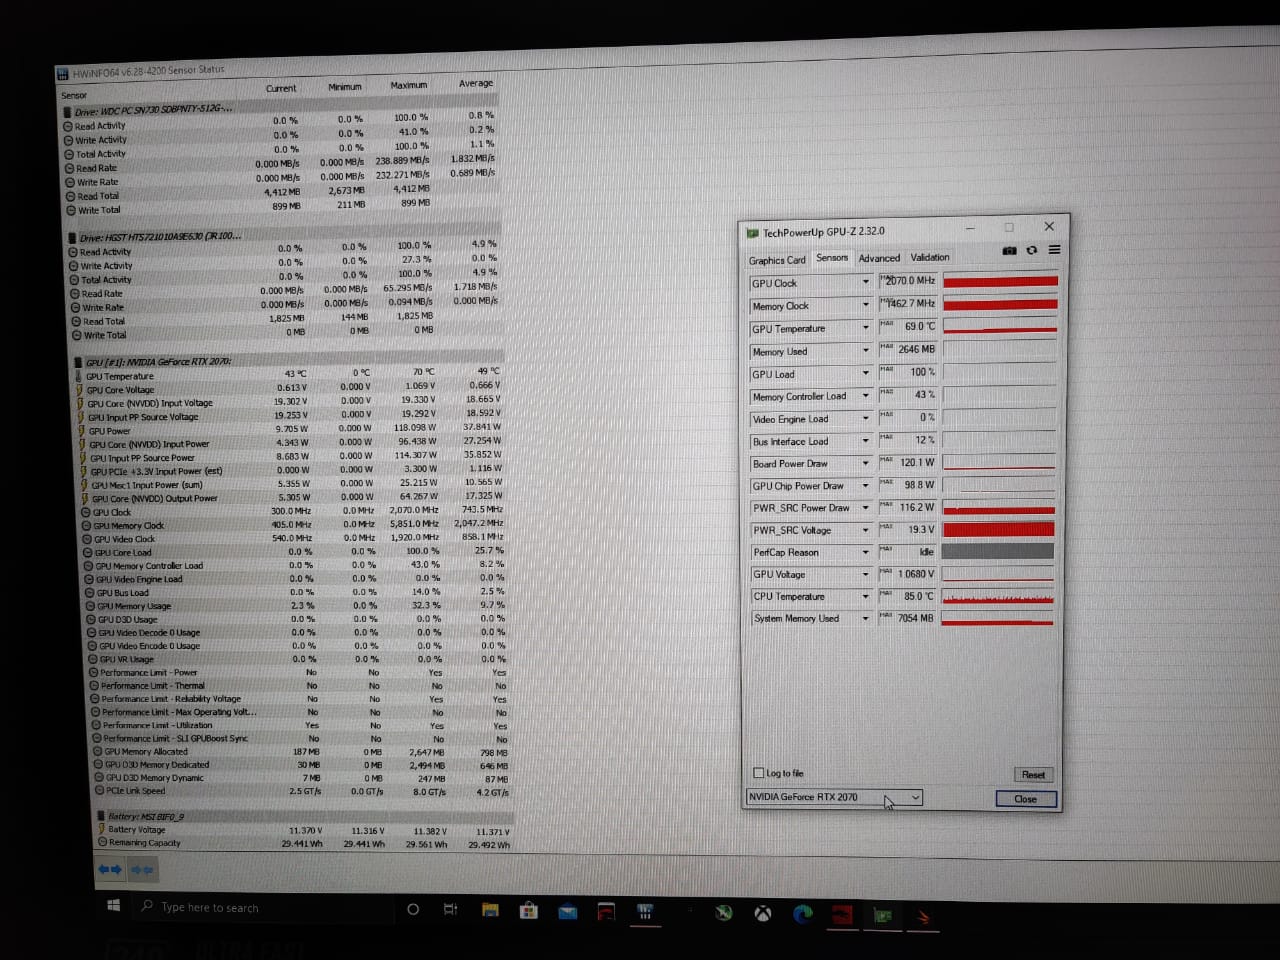Click the Average column header in HWiNFO
Screen dimensions: 1280x960
click(x=476, y=84)
